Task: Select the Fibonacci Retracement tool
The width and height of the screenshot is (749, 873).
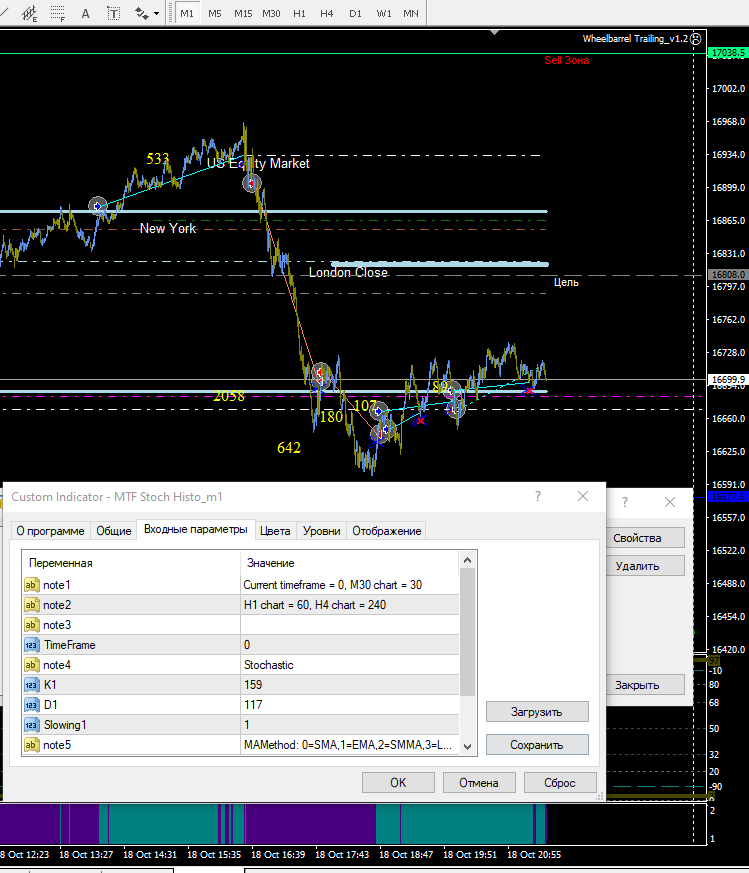Action: 59,14
